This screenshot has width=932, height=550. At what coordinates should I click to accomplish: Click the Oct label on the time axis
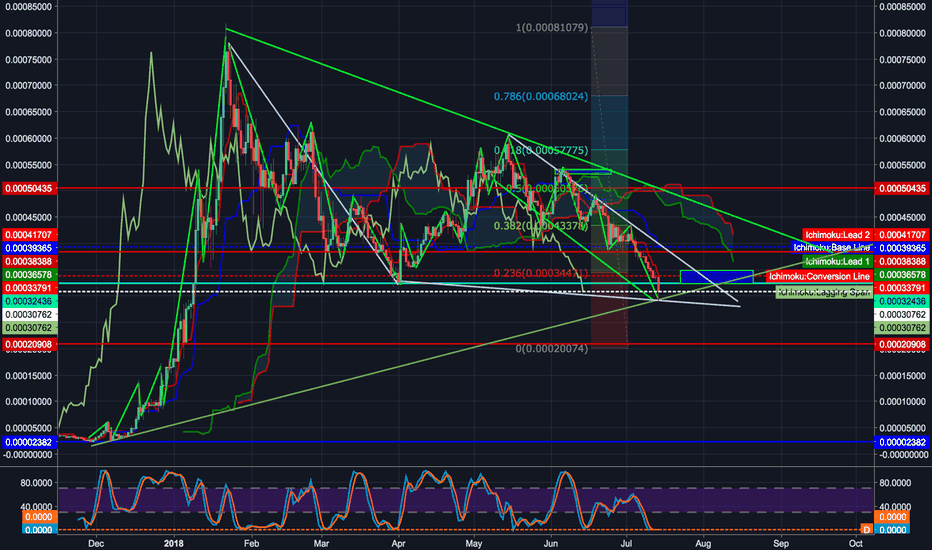(x=856, y=543)
